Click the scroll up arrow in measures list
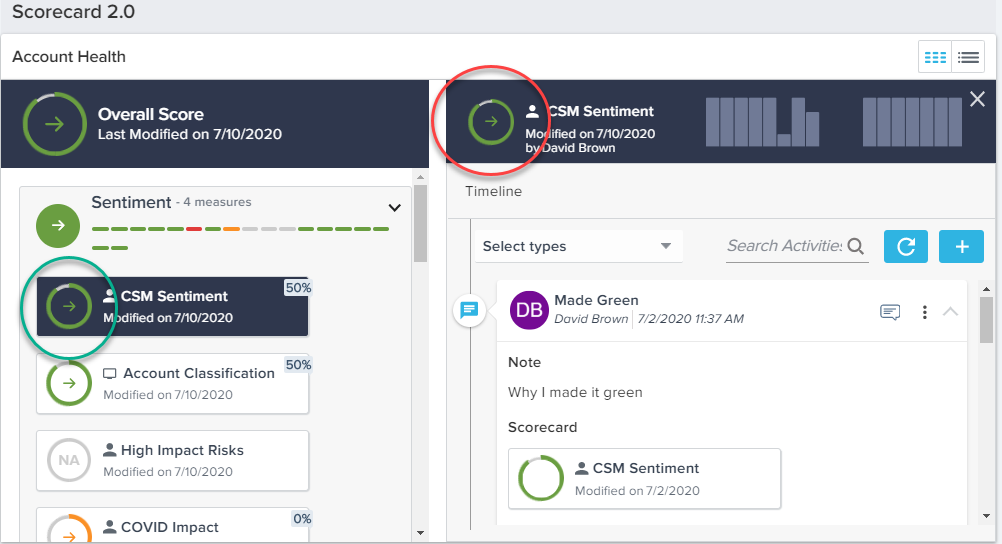The height and width of the screenshot is (544, 1002). [420, 177]
